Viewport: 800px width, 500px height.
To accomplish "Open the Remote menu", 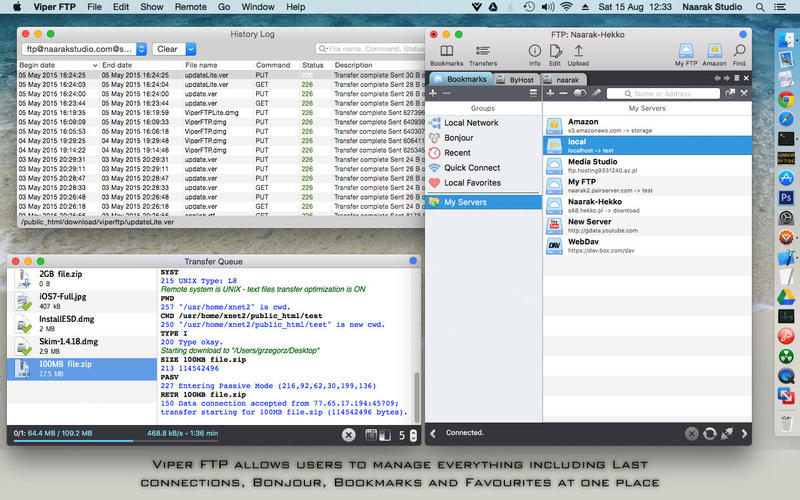I will pos(190,7).
